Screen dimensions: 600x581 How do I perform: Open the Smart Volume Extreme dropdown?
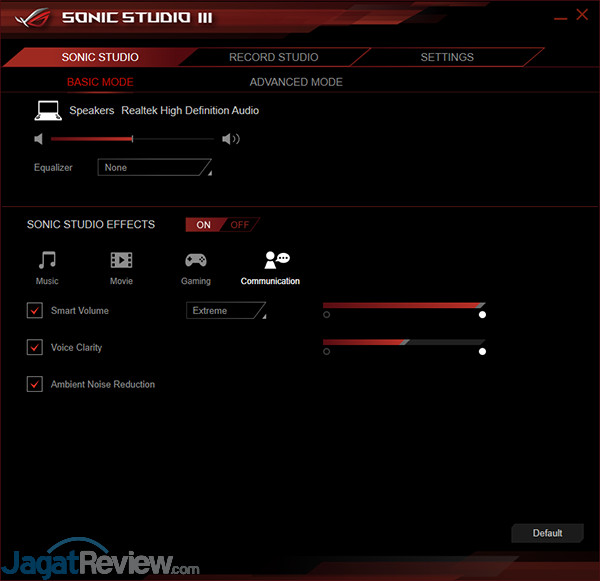pyautogui.click(x=226, y=310)
